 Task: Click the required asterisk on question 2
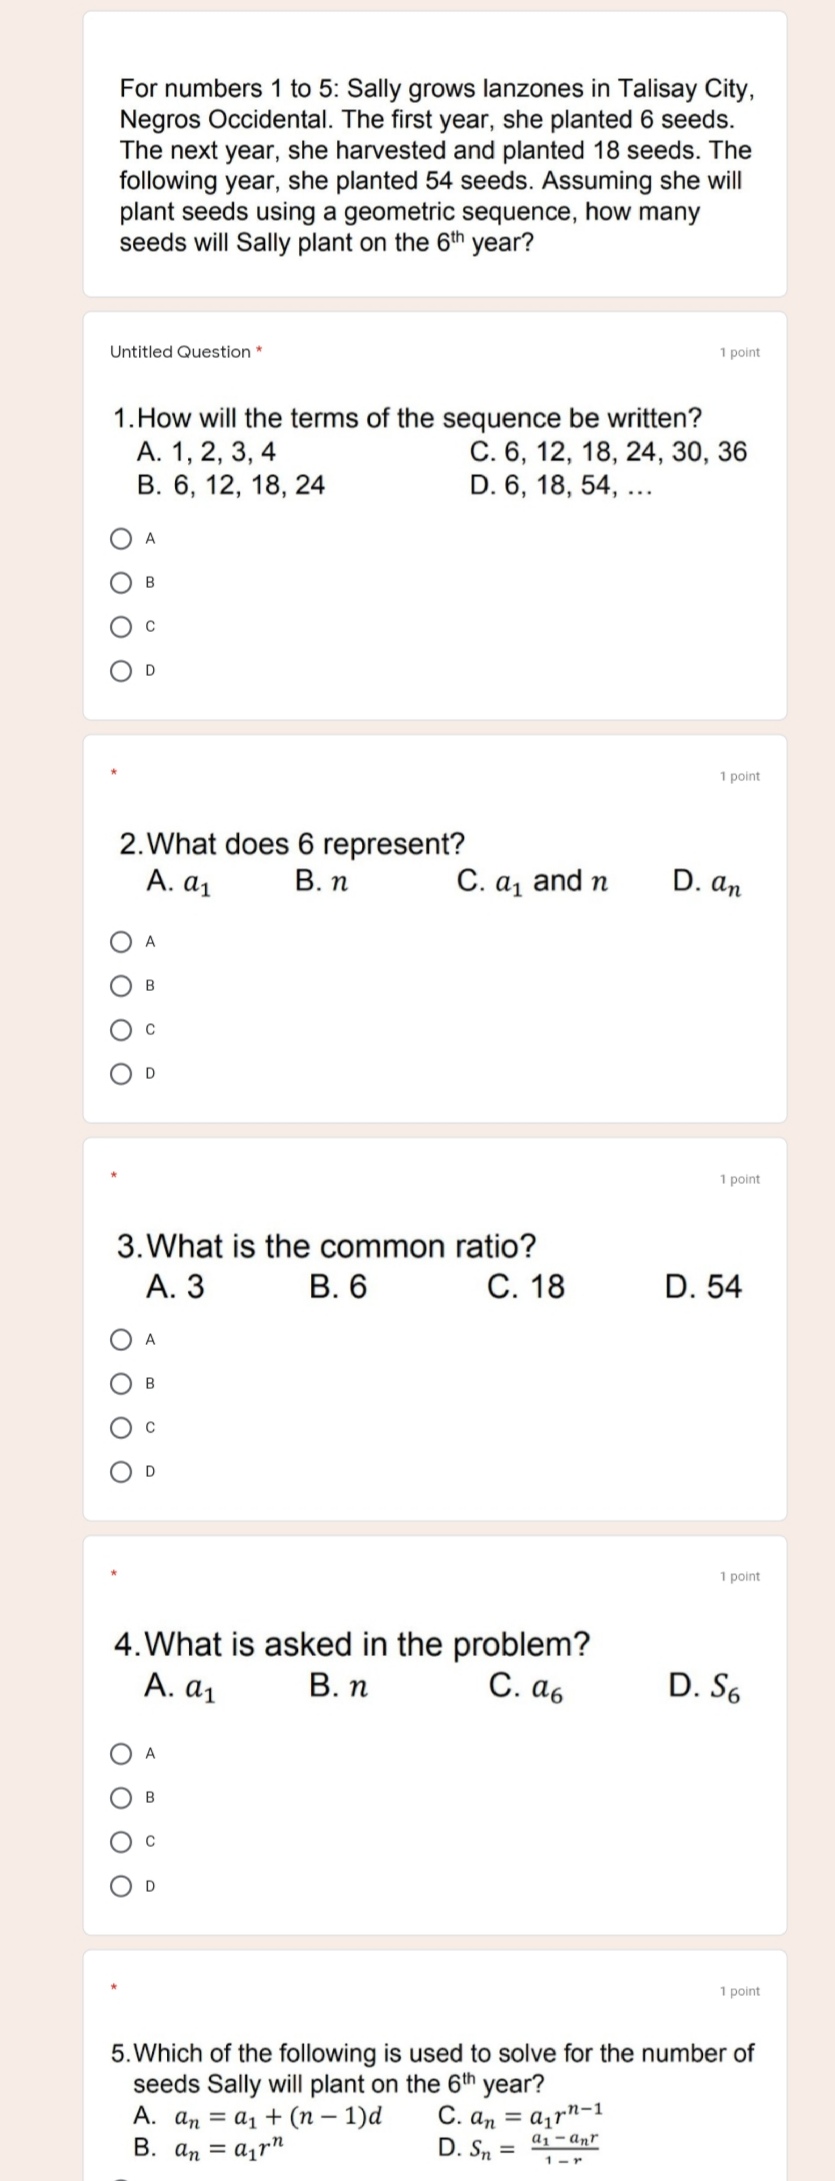[x=115, y=771]
